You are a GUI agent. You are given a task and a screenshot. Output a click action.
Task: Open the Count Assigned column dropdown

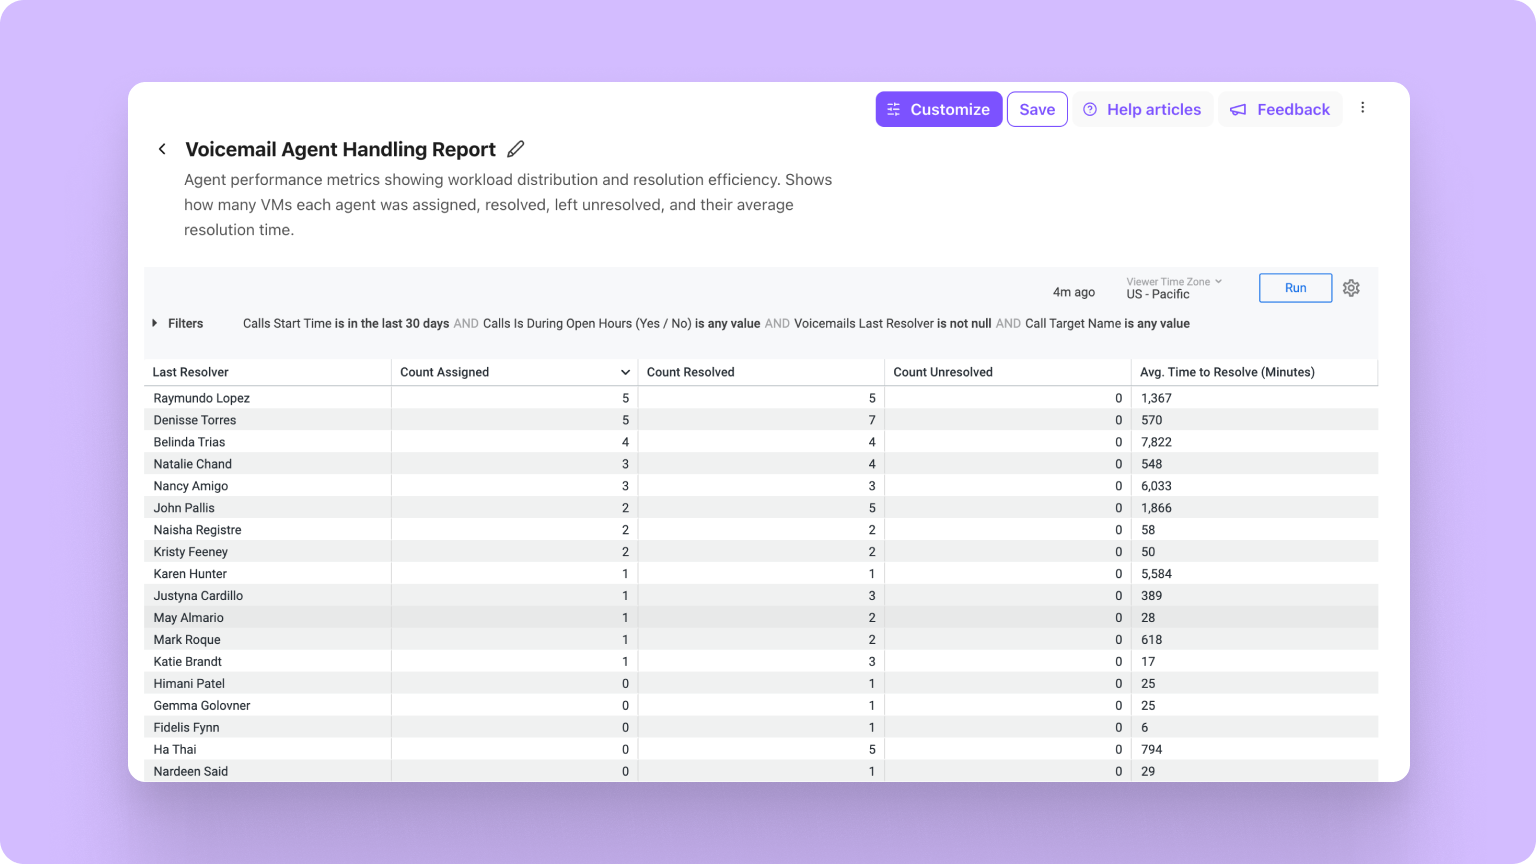625,371
